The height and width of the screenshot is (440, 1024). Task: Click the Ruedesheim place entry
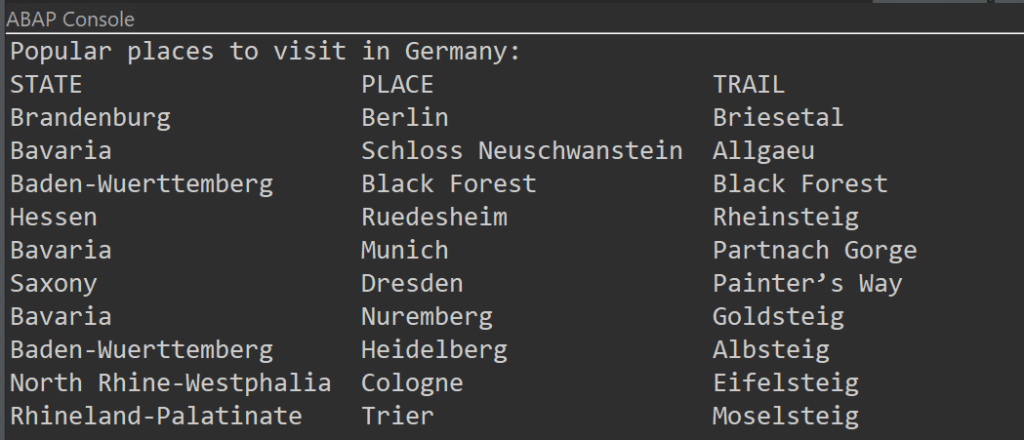coord(434,217)
